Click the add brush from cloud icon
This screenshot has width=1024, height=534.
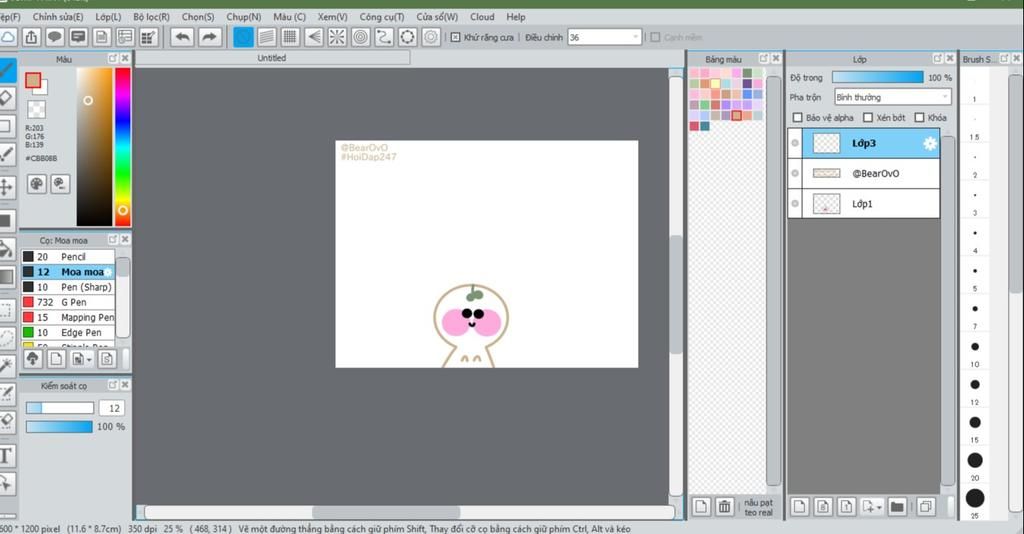(33, 358)
